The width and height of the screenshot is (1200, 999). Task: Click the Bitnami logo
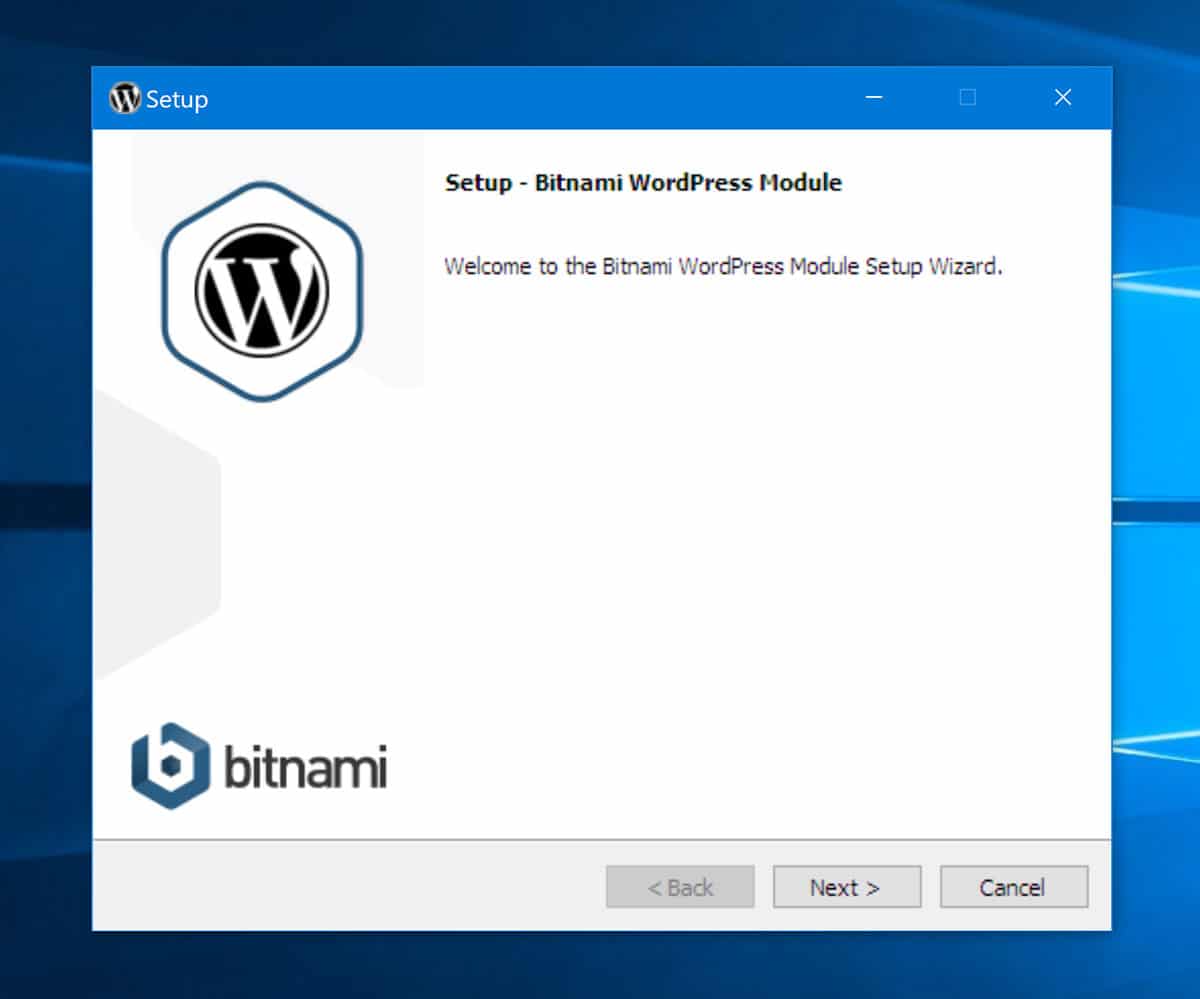point(259,766)
